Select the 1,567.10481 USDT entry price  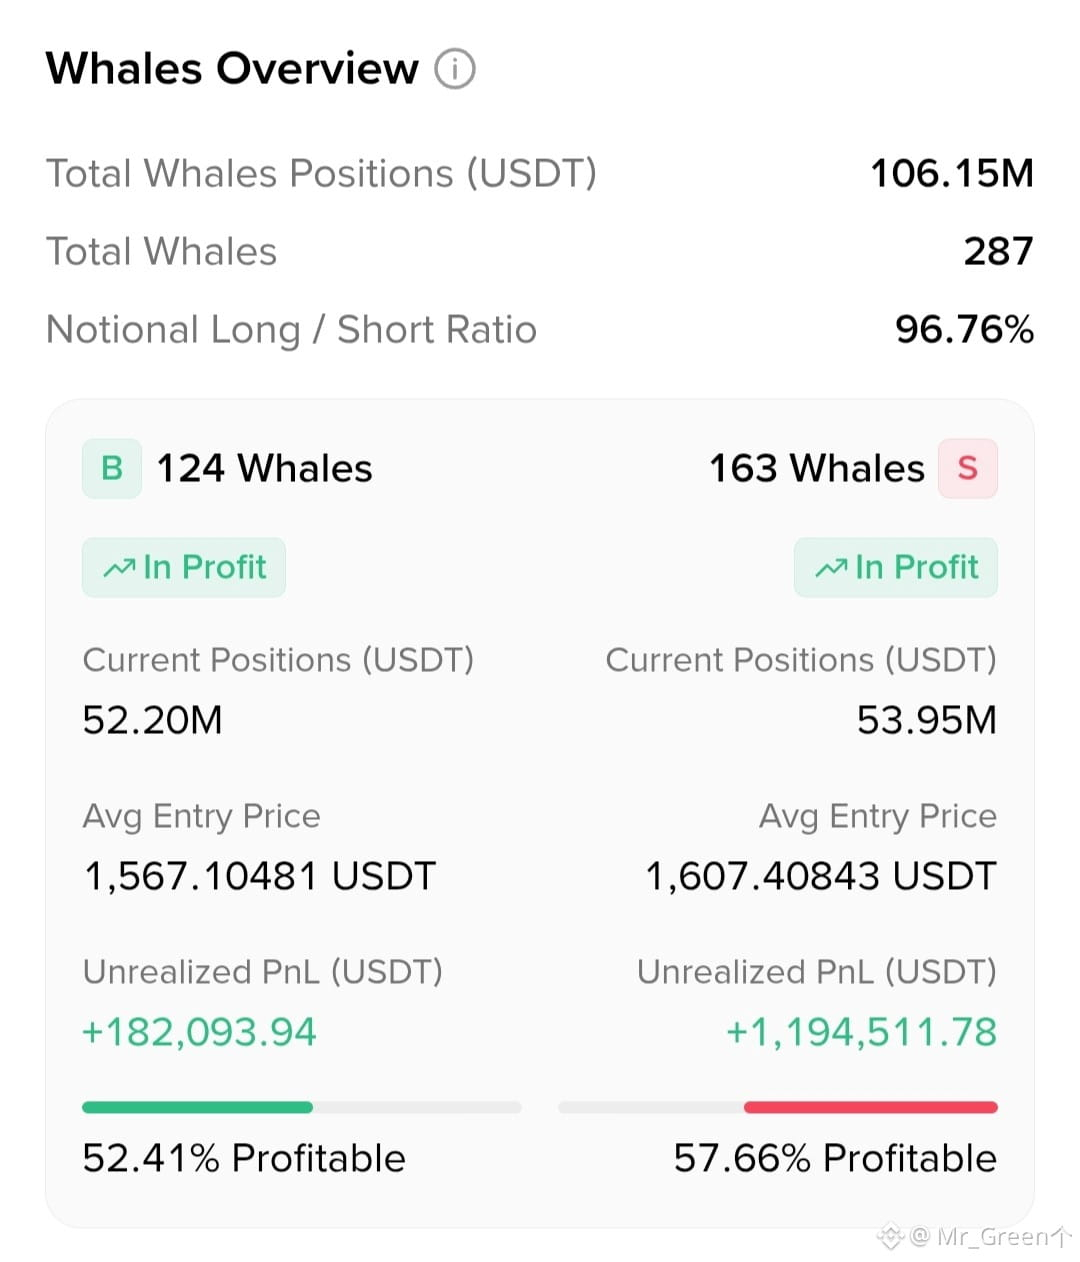click(x=259, y=876)
